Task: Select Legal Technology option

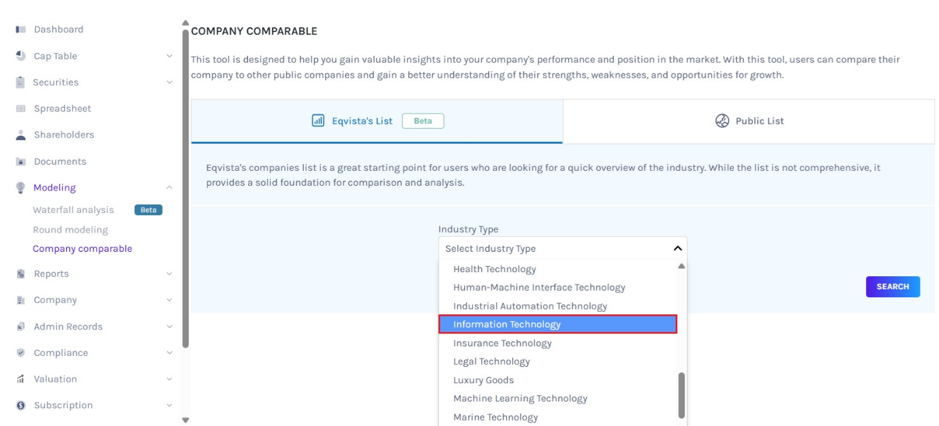Action: click(x=558, y=361)
